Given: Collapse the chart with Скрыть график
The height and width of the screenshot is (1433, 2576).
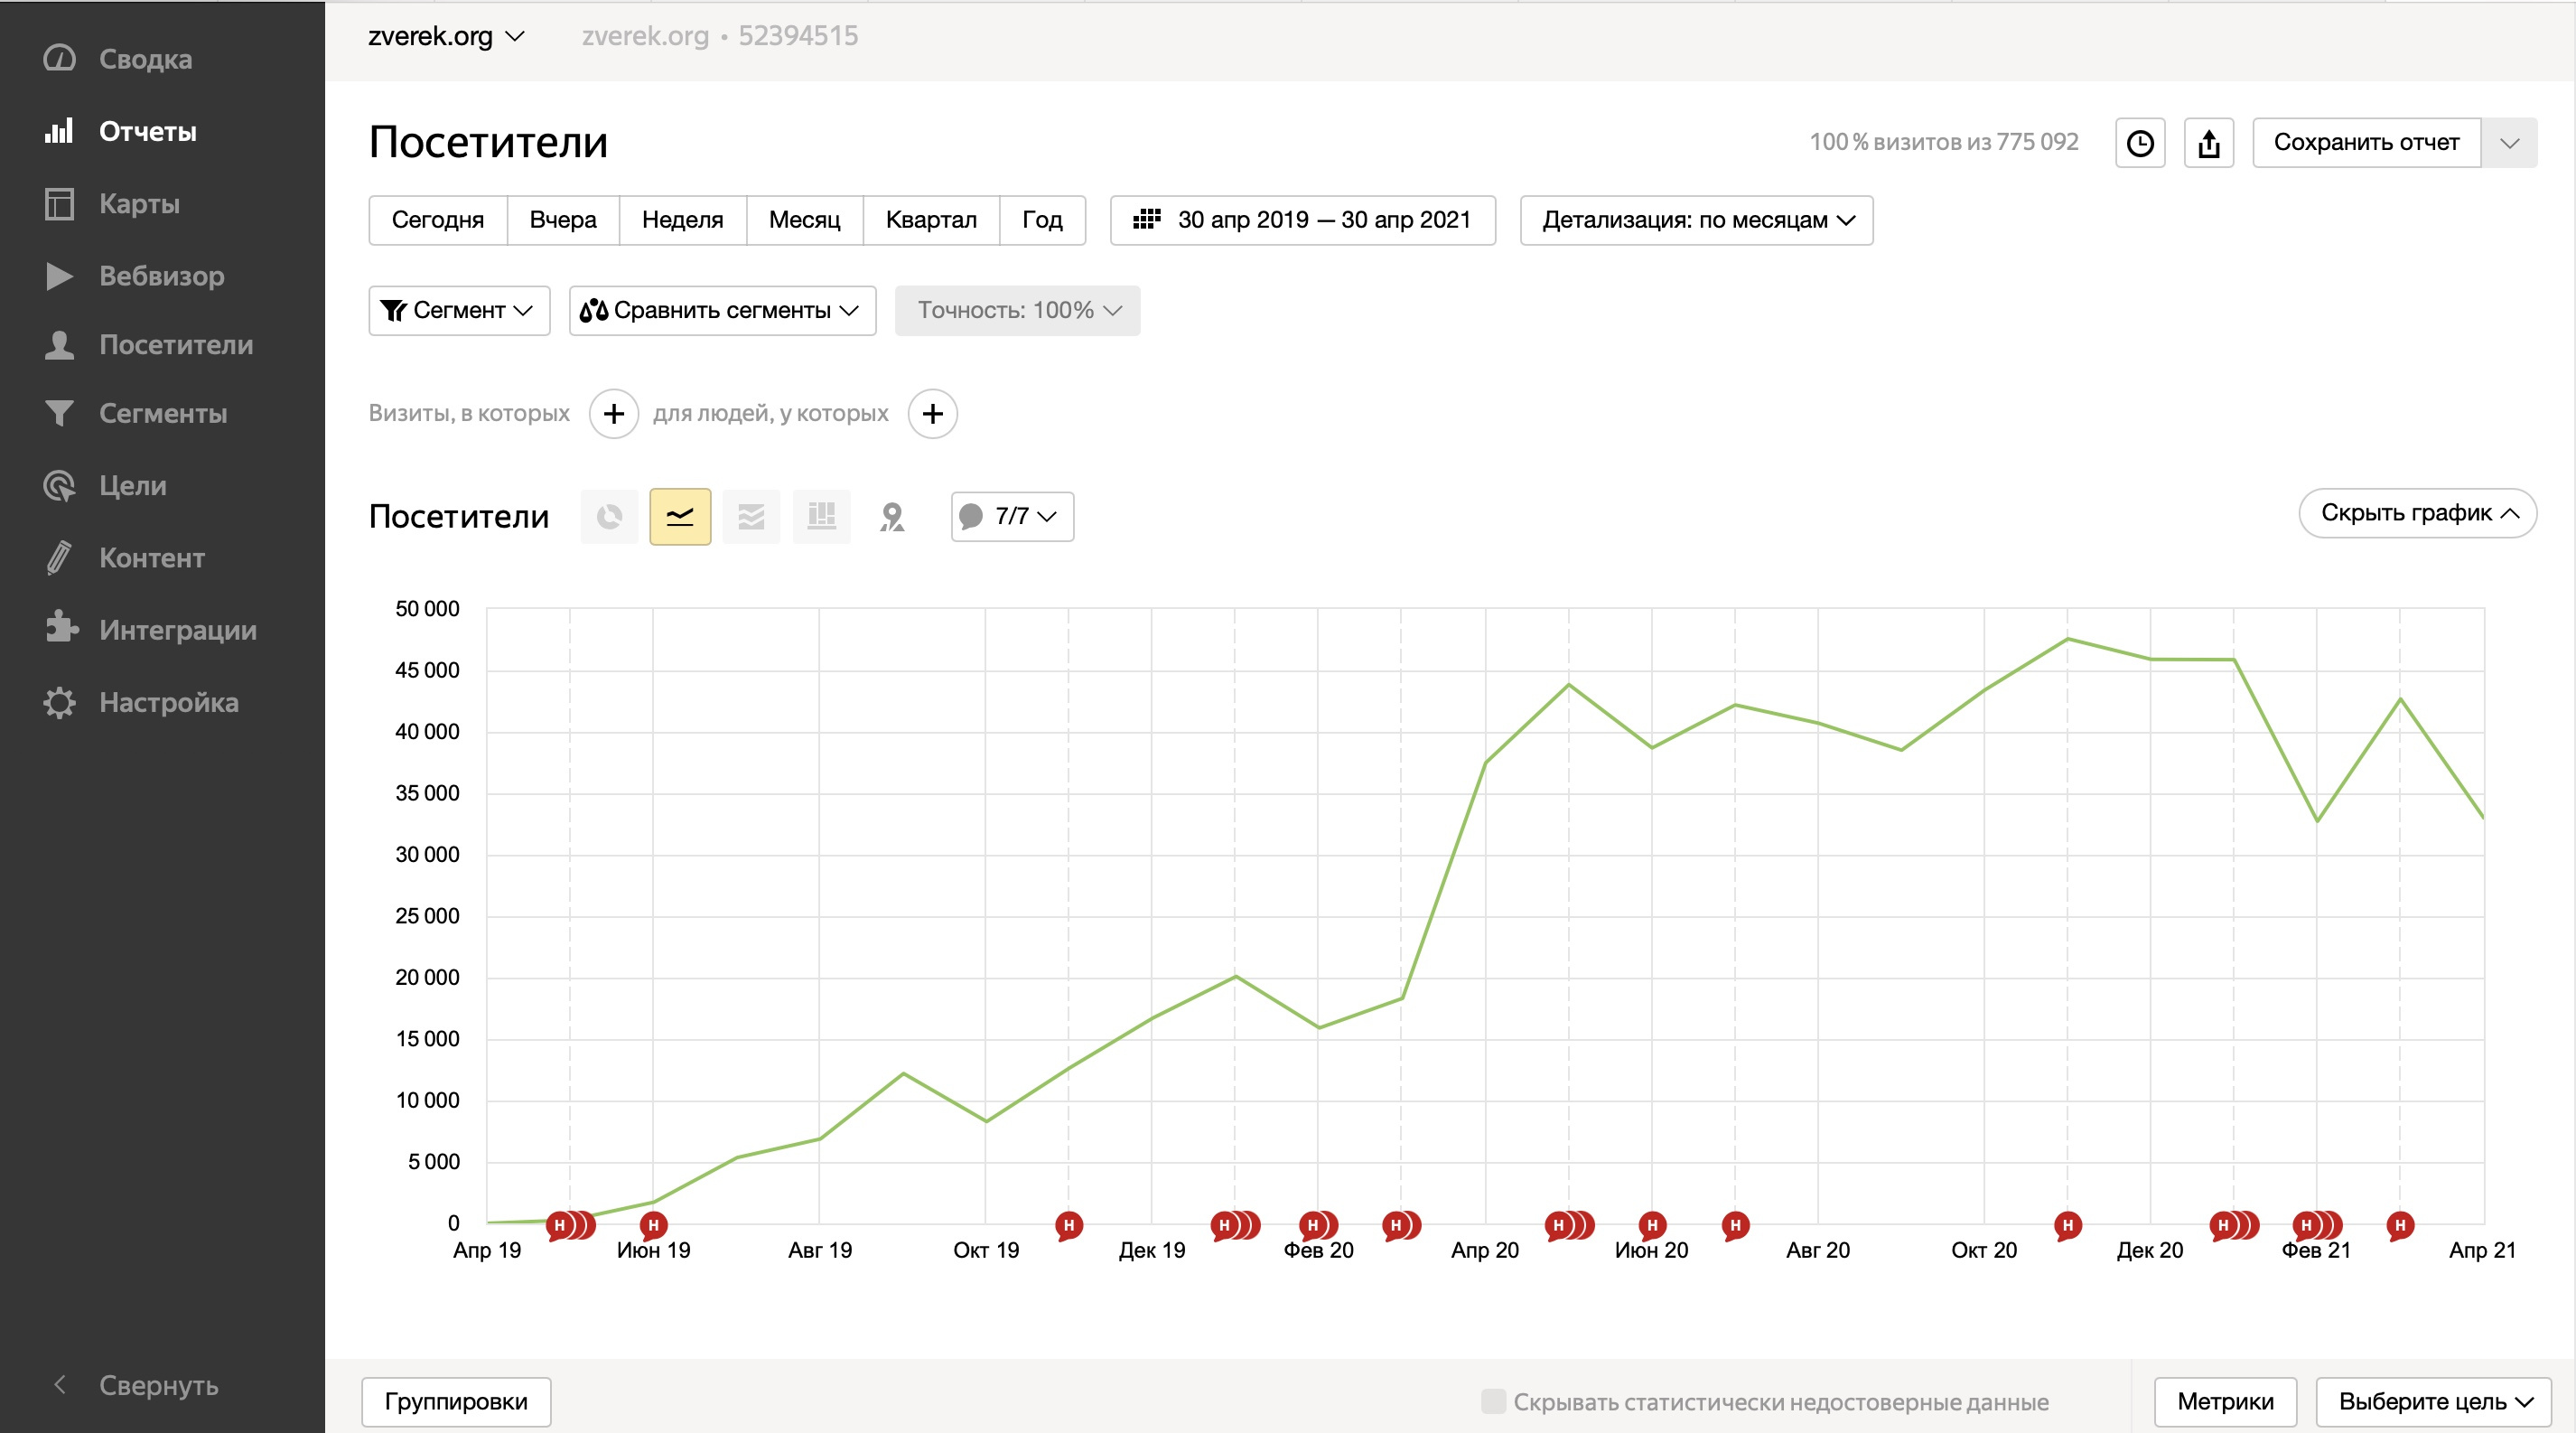Looking at the screenshot, I should [2417, 513].
